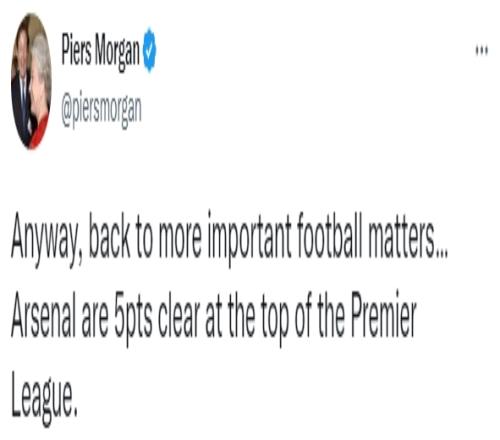Click the word football in the tweet
The image size is (500, 440).
[329, 235]
